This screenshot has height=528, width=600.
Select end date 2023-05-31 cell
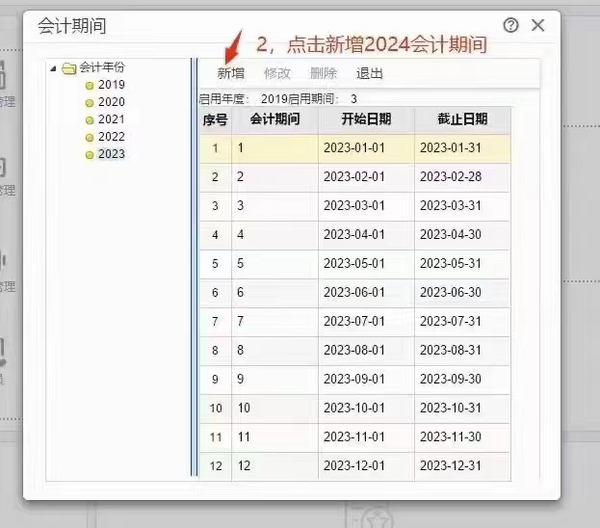click(x=462, y=264)
